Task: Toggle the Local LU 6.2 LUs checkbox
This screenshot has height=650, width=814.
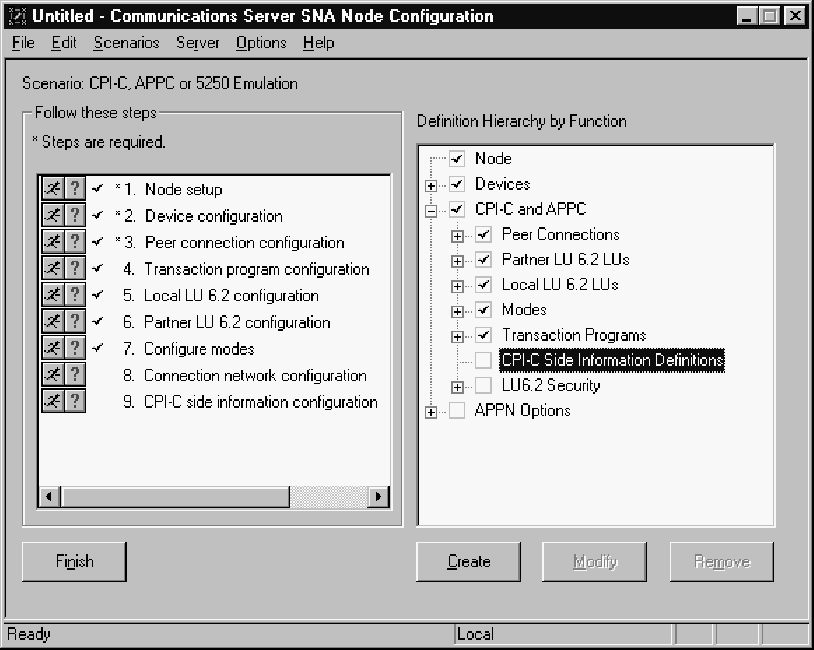Action: [483, 285]
